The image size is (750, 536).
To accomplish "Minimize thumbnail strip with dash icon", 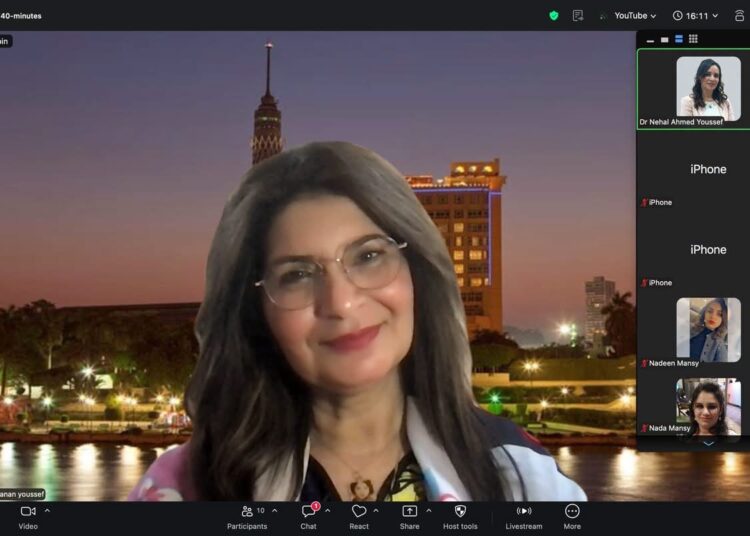I will pos(650,40).
